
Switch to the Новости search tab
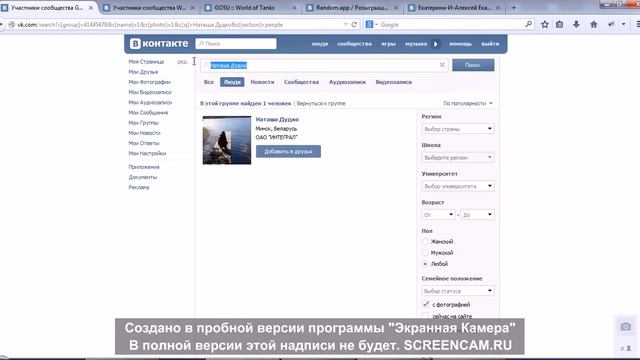[262, 82]
